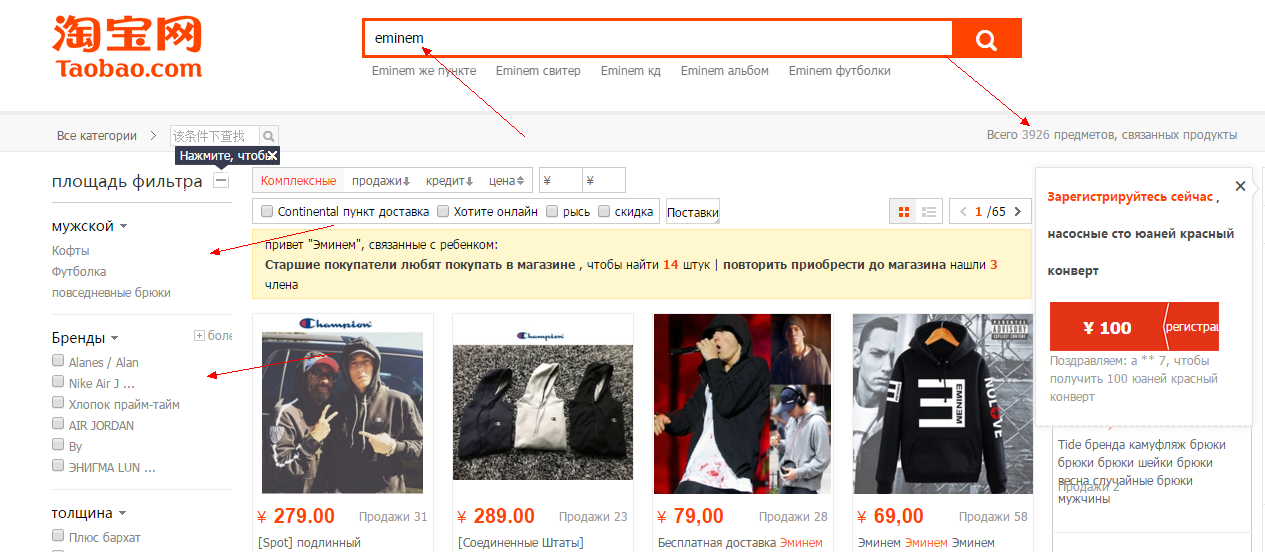Open the Taobao logo homepage
Screen dimensions: 1265x552
127,47
